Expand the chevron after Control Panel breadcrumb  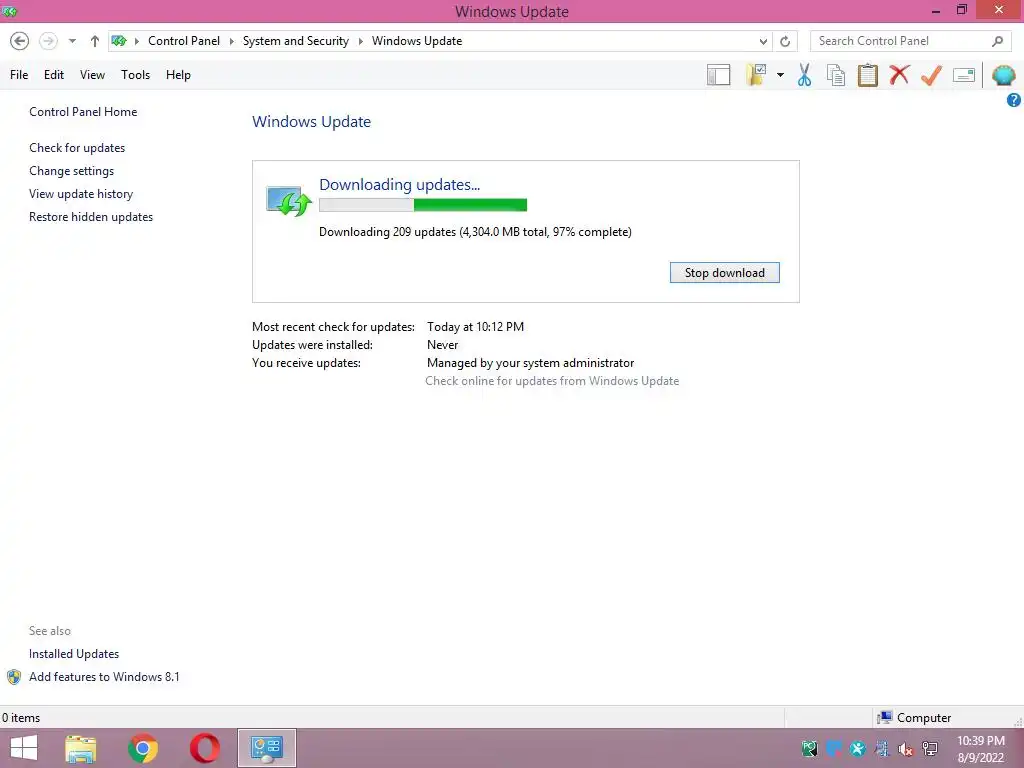(x=231, y=41)
